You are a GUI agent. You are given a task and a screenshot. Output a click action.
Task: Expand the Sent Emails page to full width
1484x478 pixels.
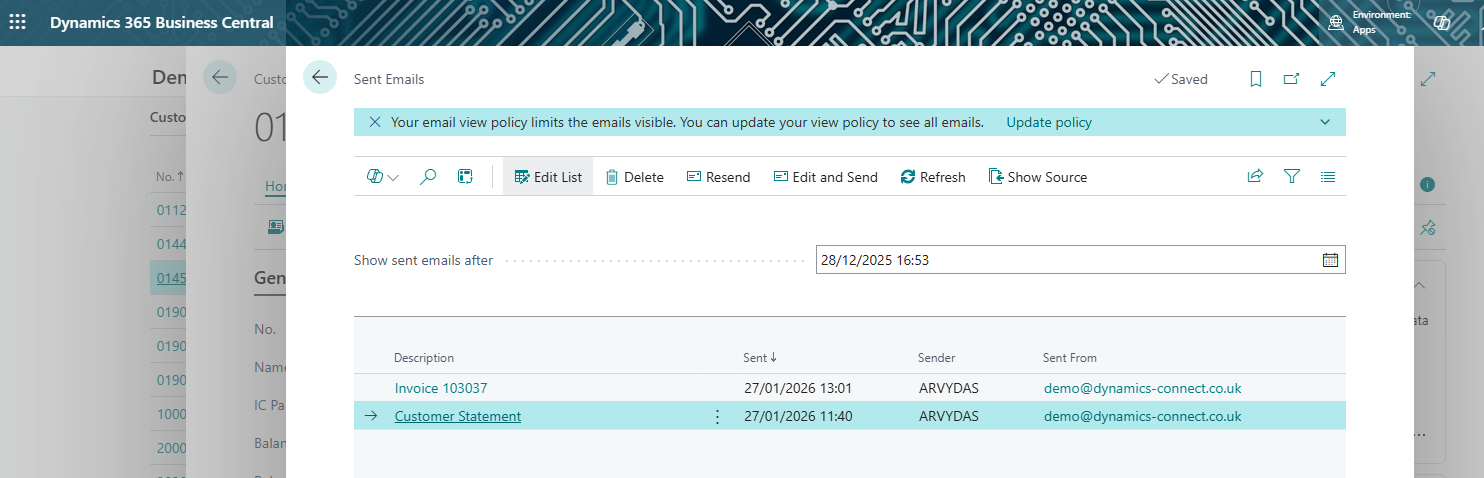click(x=1328, y=79)
